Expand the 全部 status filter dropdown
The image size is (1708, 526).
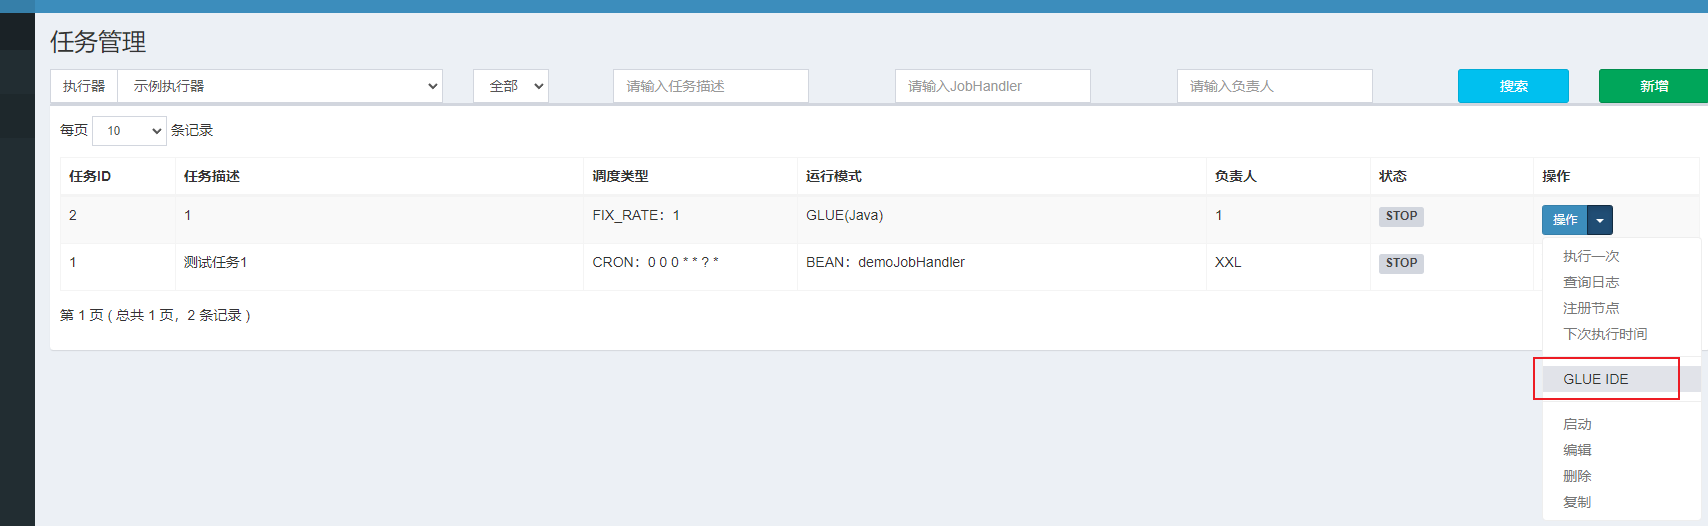tap(511, 86)
